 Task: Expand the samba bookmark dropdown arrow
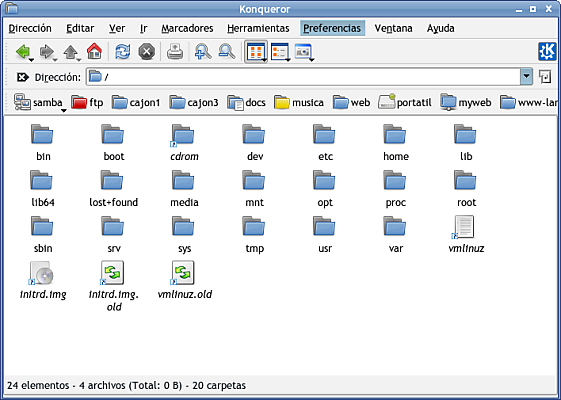click(x=64, y=111)
